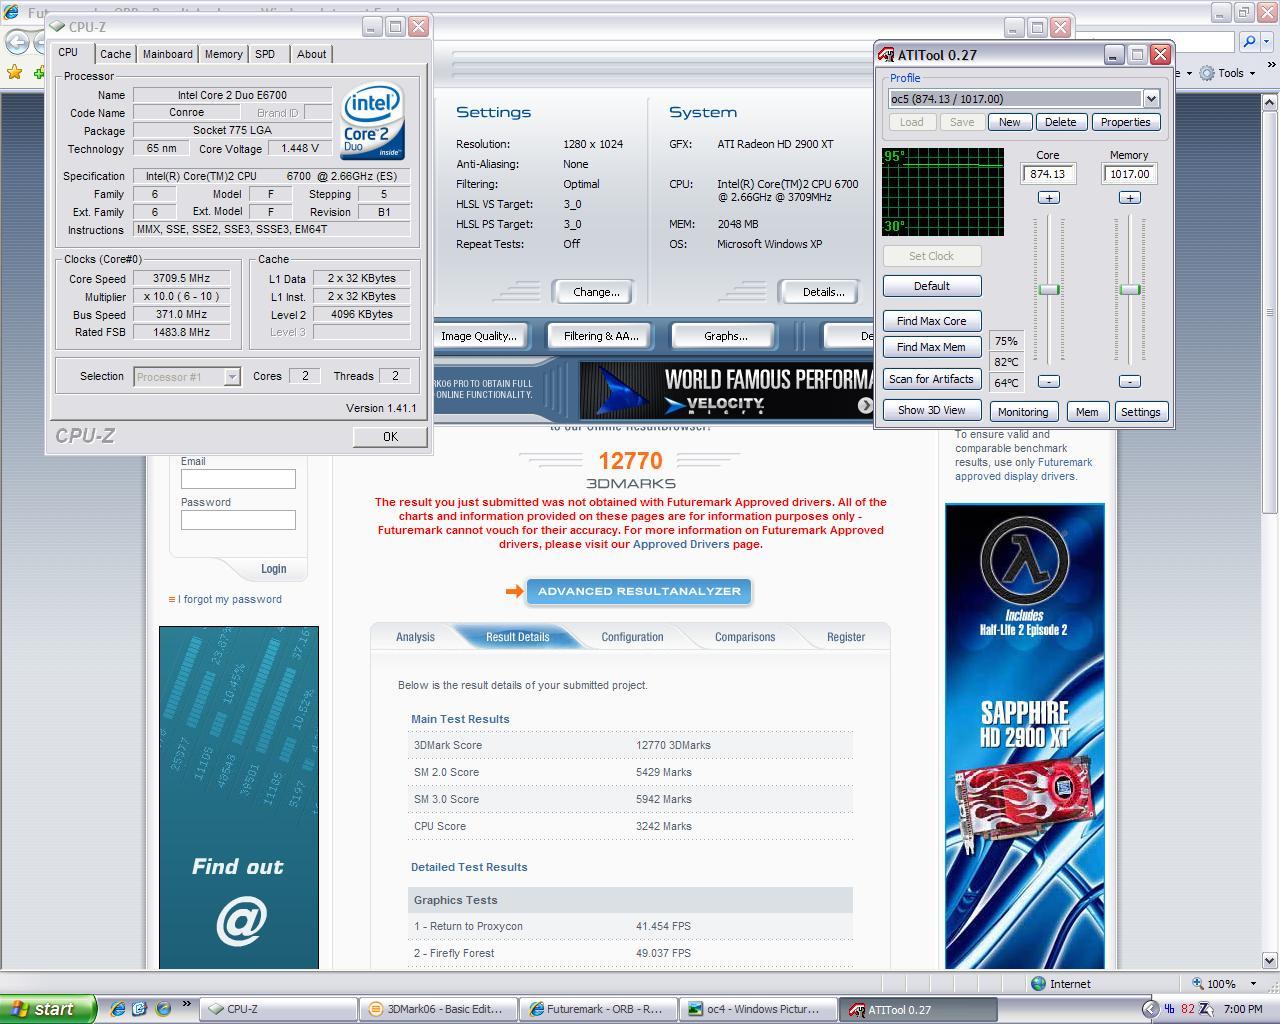
Task: Click OK in the CPU-Z window
Action: pyautogui.click(x=390, y=437)
